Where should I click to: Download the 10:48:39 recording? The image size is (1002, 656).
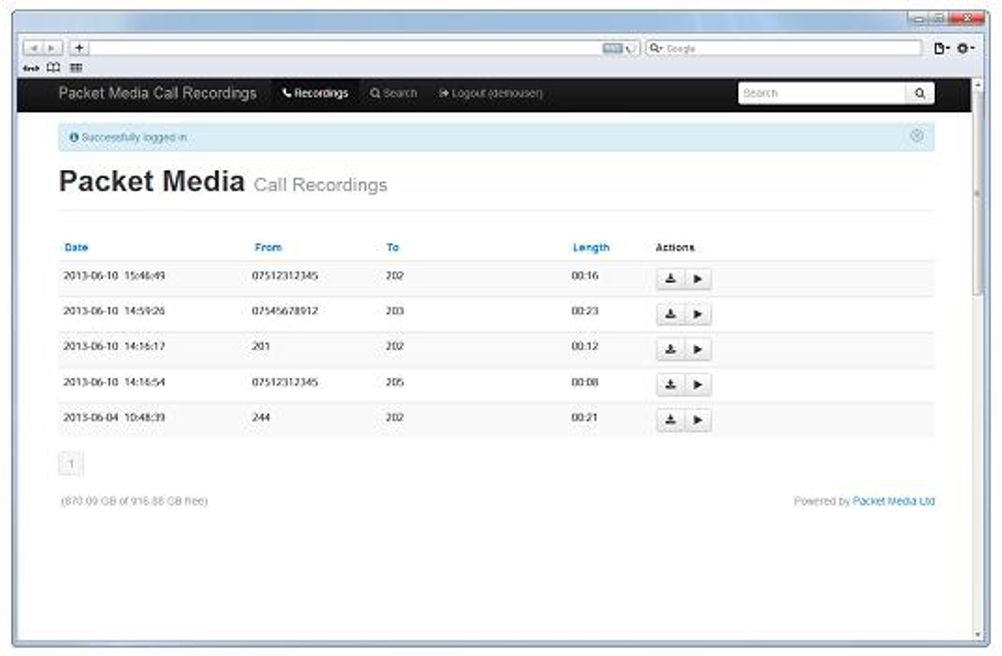point(670,420)
